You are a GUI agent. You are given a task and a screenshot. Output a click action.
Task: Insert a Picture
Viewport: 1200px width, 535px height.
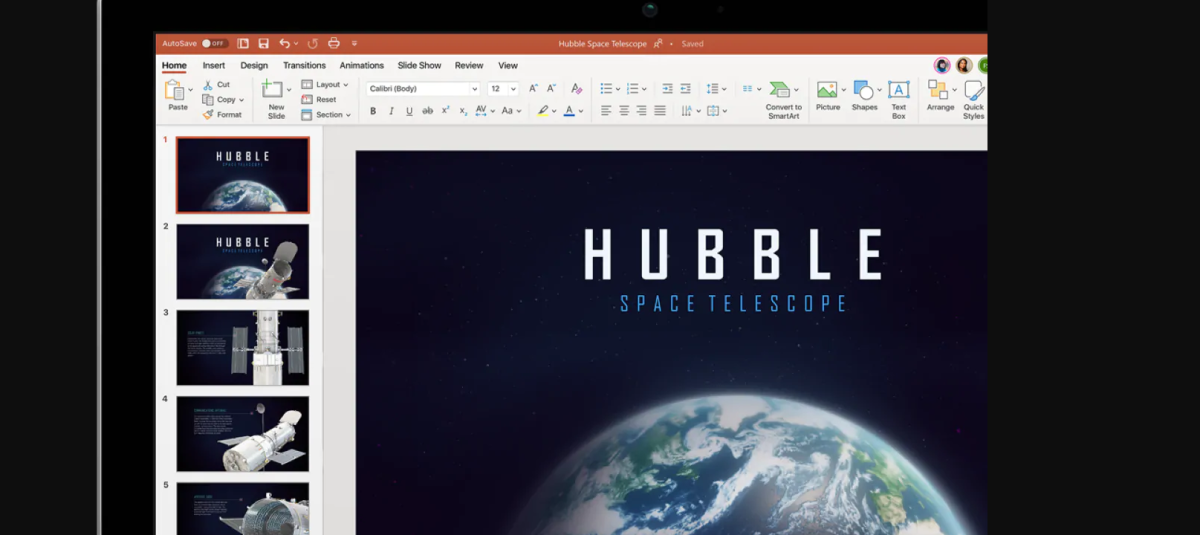pyautogui.click(x=828, y=96)
